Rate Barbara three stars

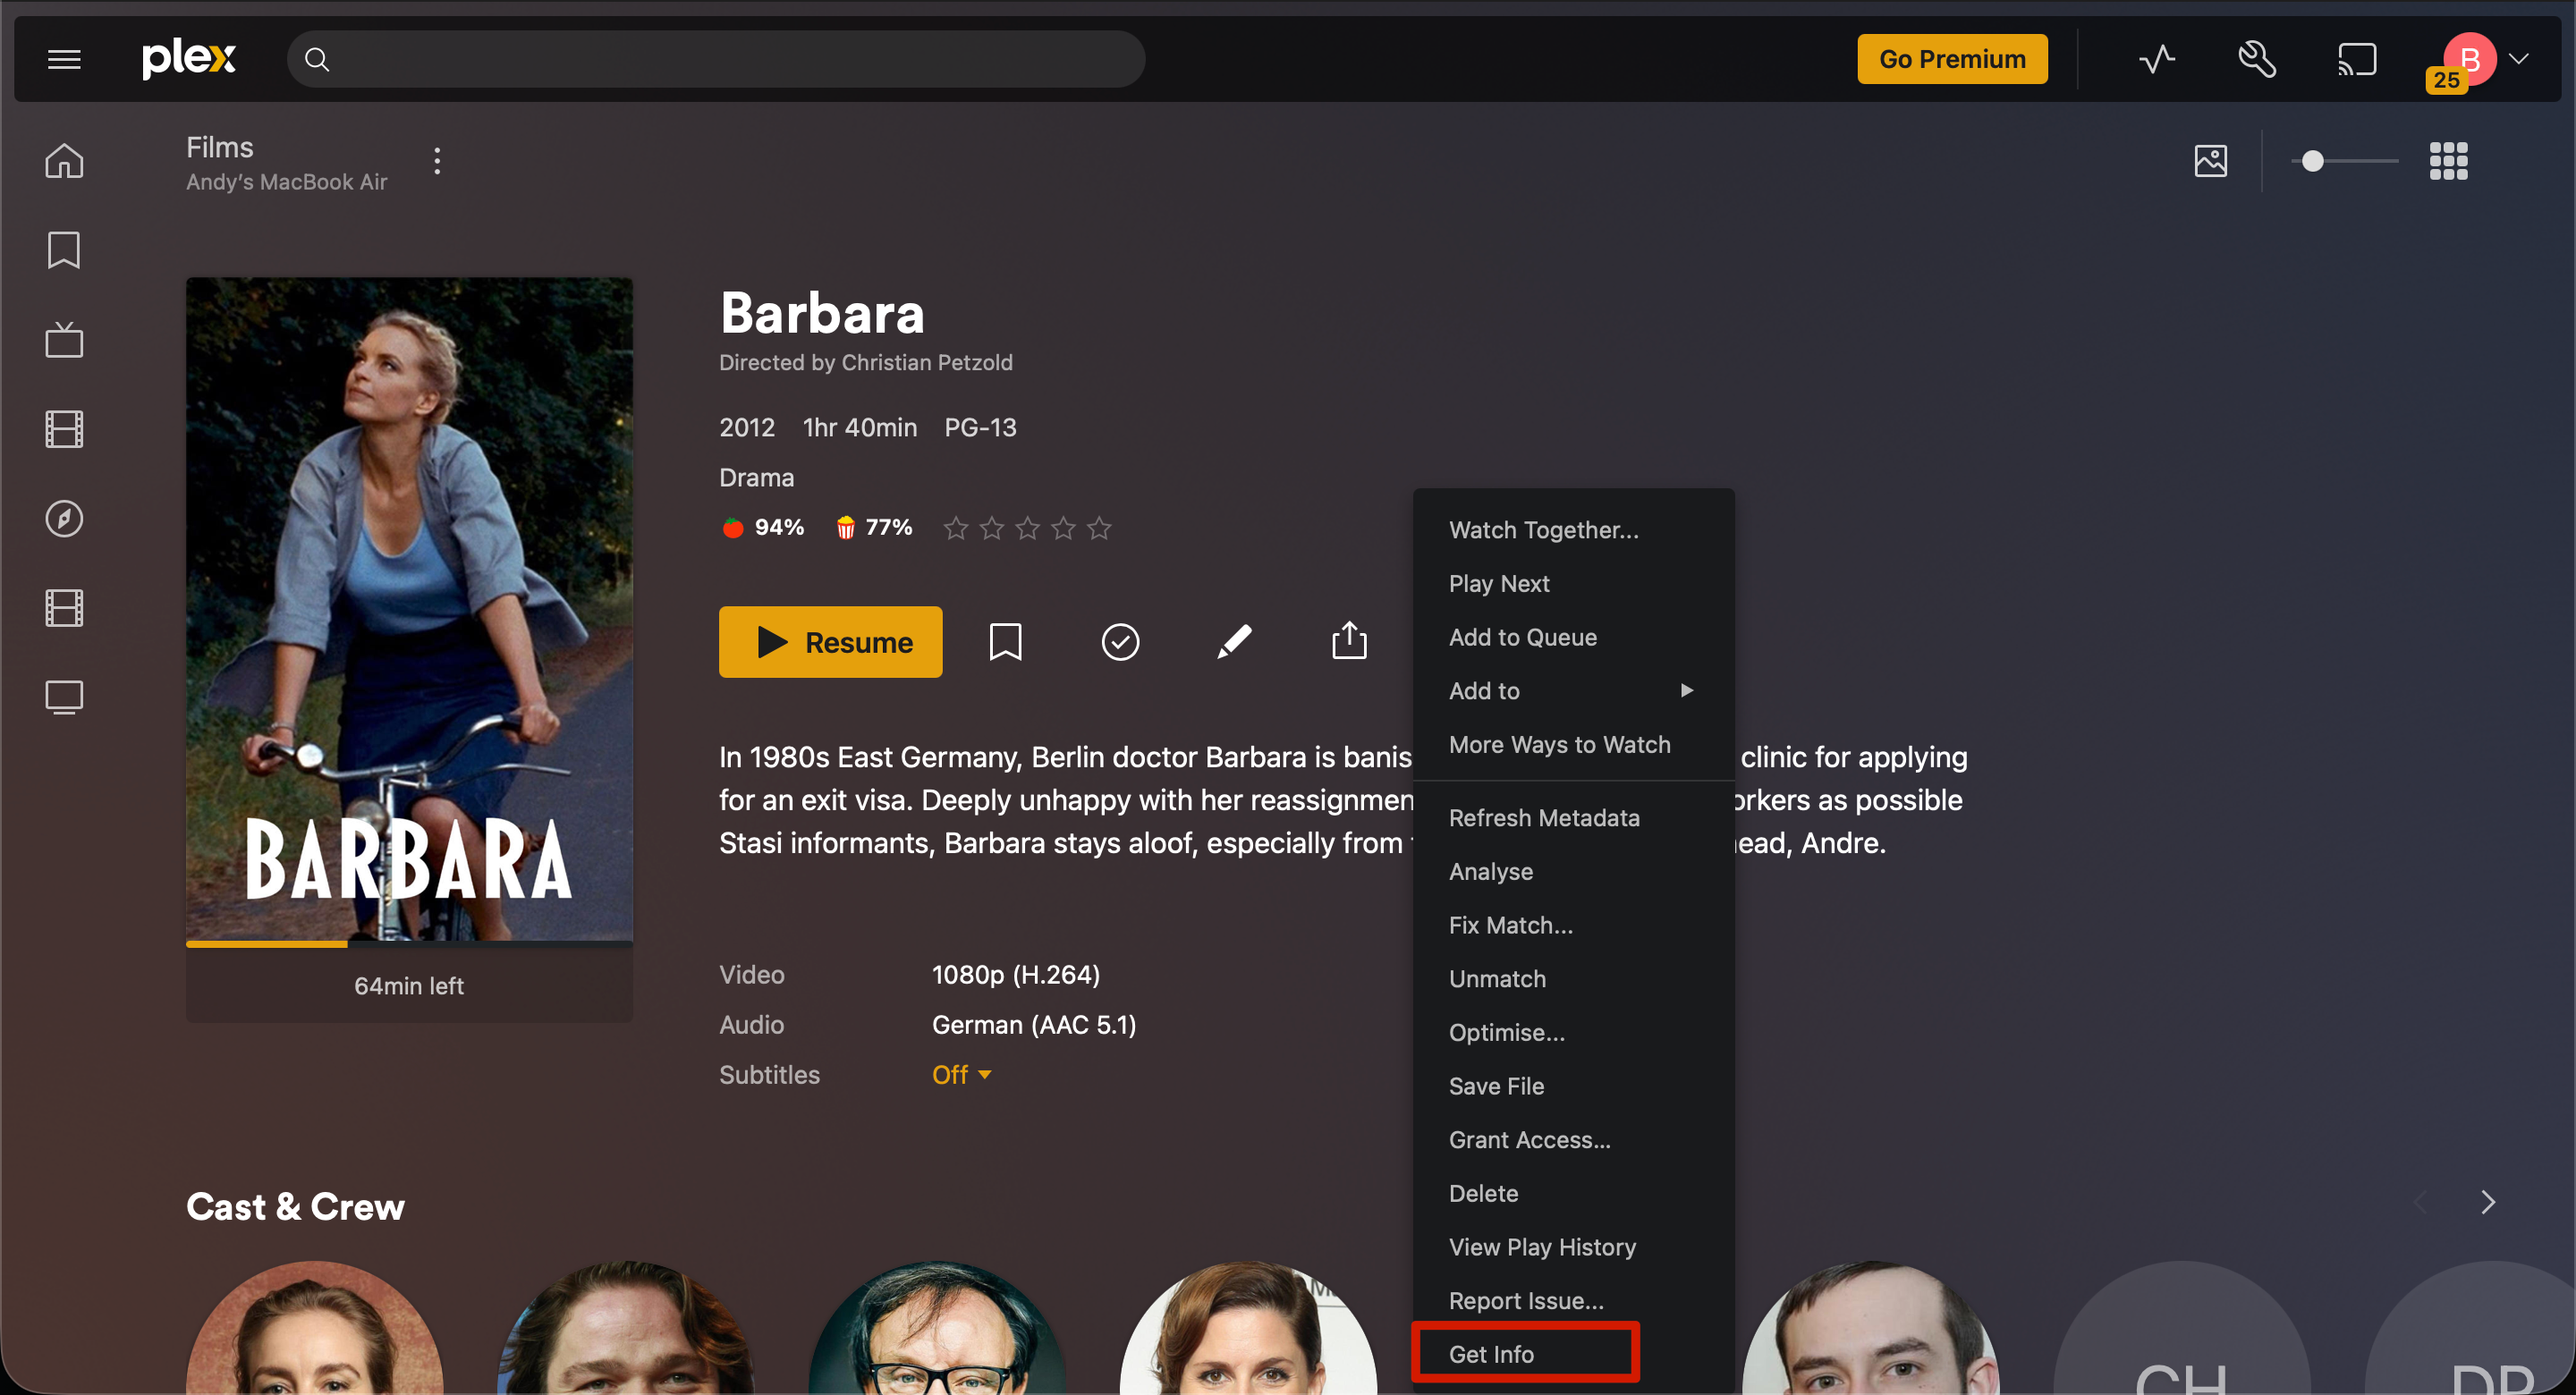(1027, 528)
